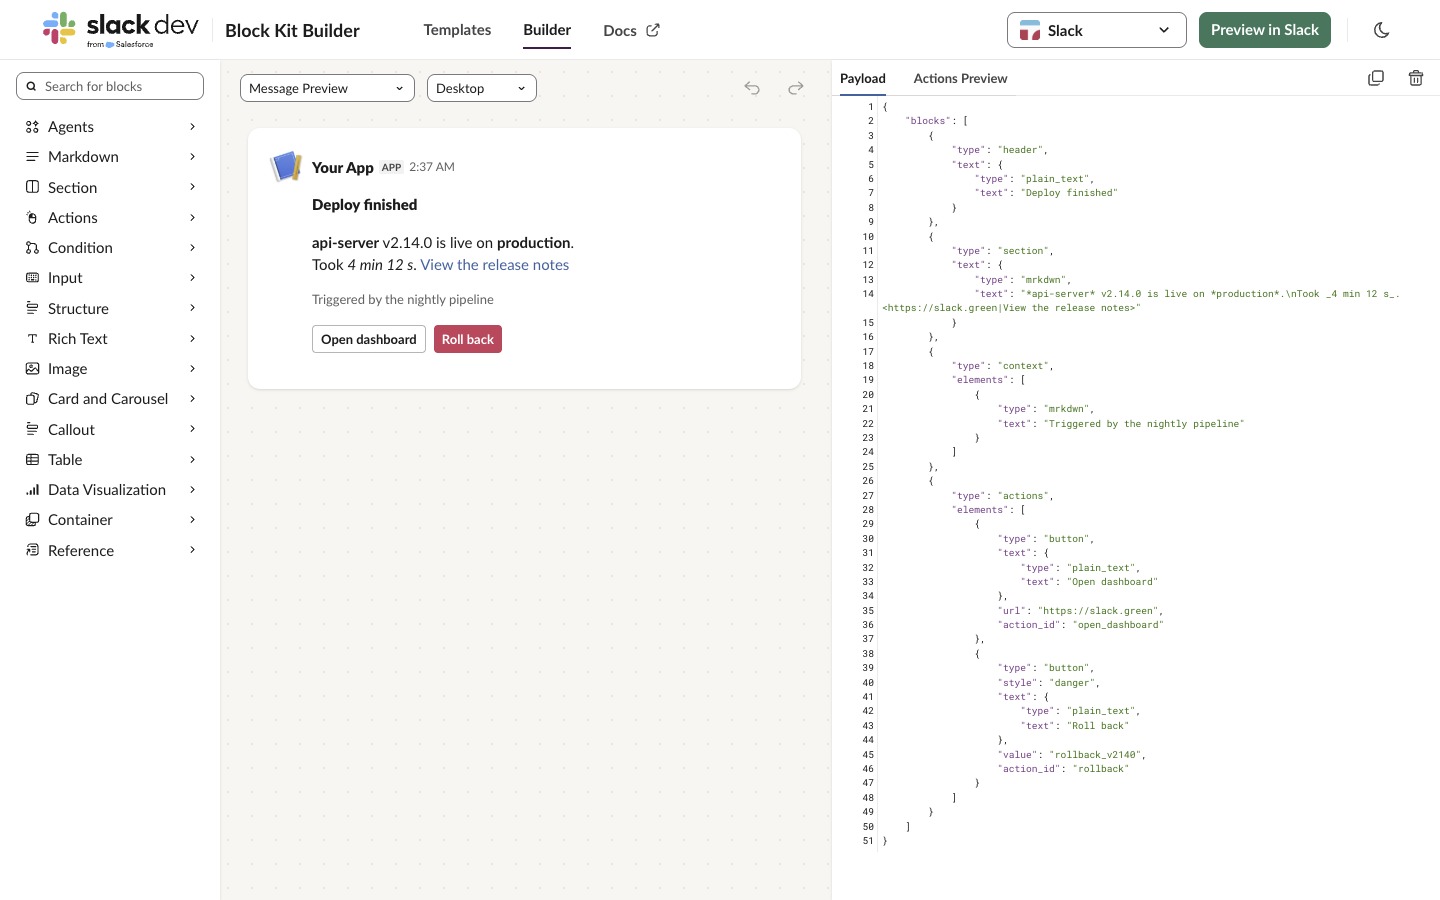The image size is (1440, 900).
Task: Click the Markdown sidebar icon
Action: pos(32,157)
